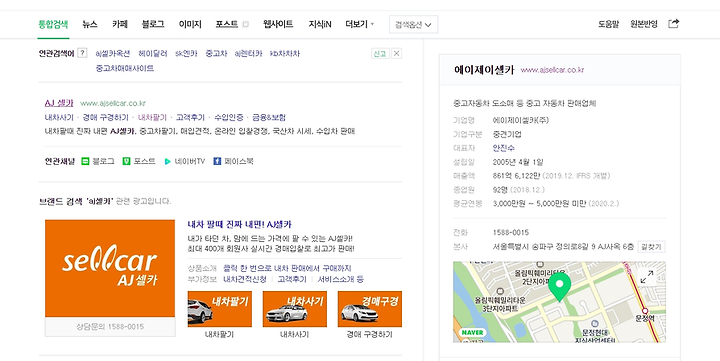Open the 경매 구경하기 sitelink
720x361 pixels.
click(106, 118)
